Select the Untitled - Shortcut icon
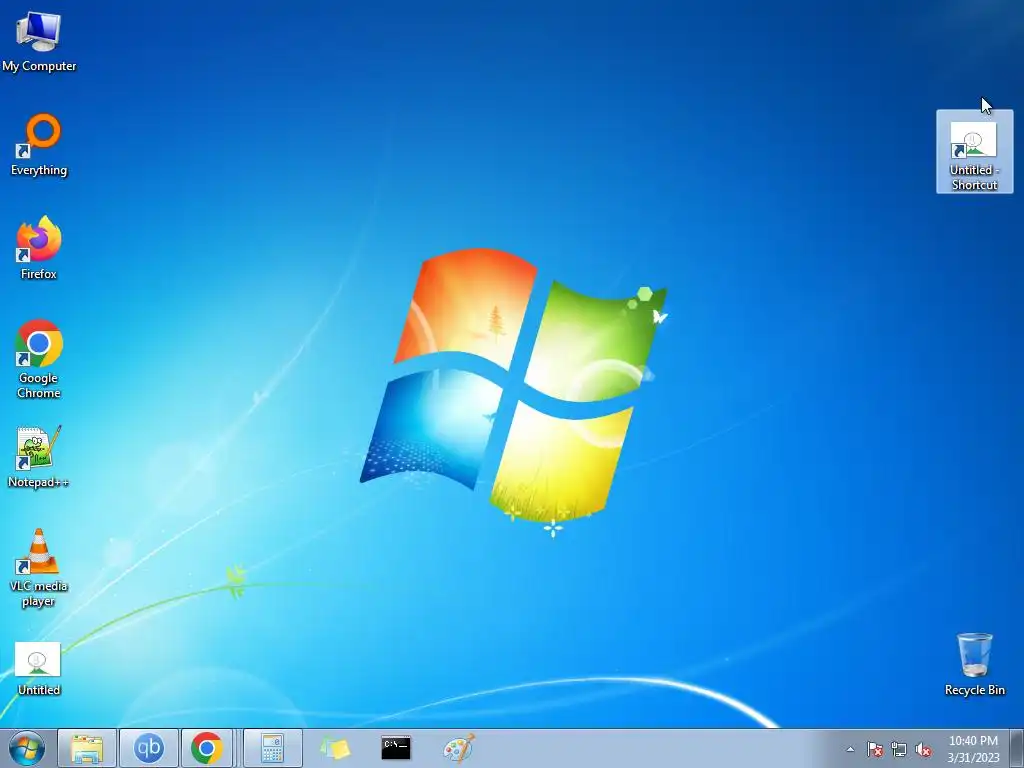Viewport: 1024px width, 768px height. (x=974, y=152)
